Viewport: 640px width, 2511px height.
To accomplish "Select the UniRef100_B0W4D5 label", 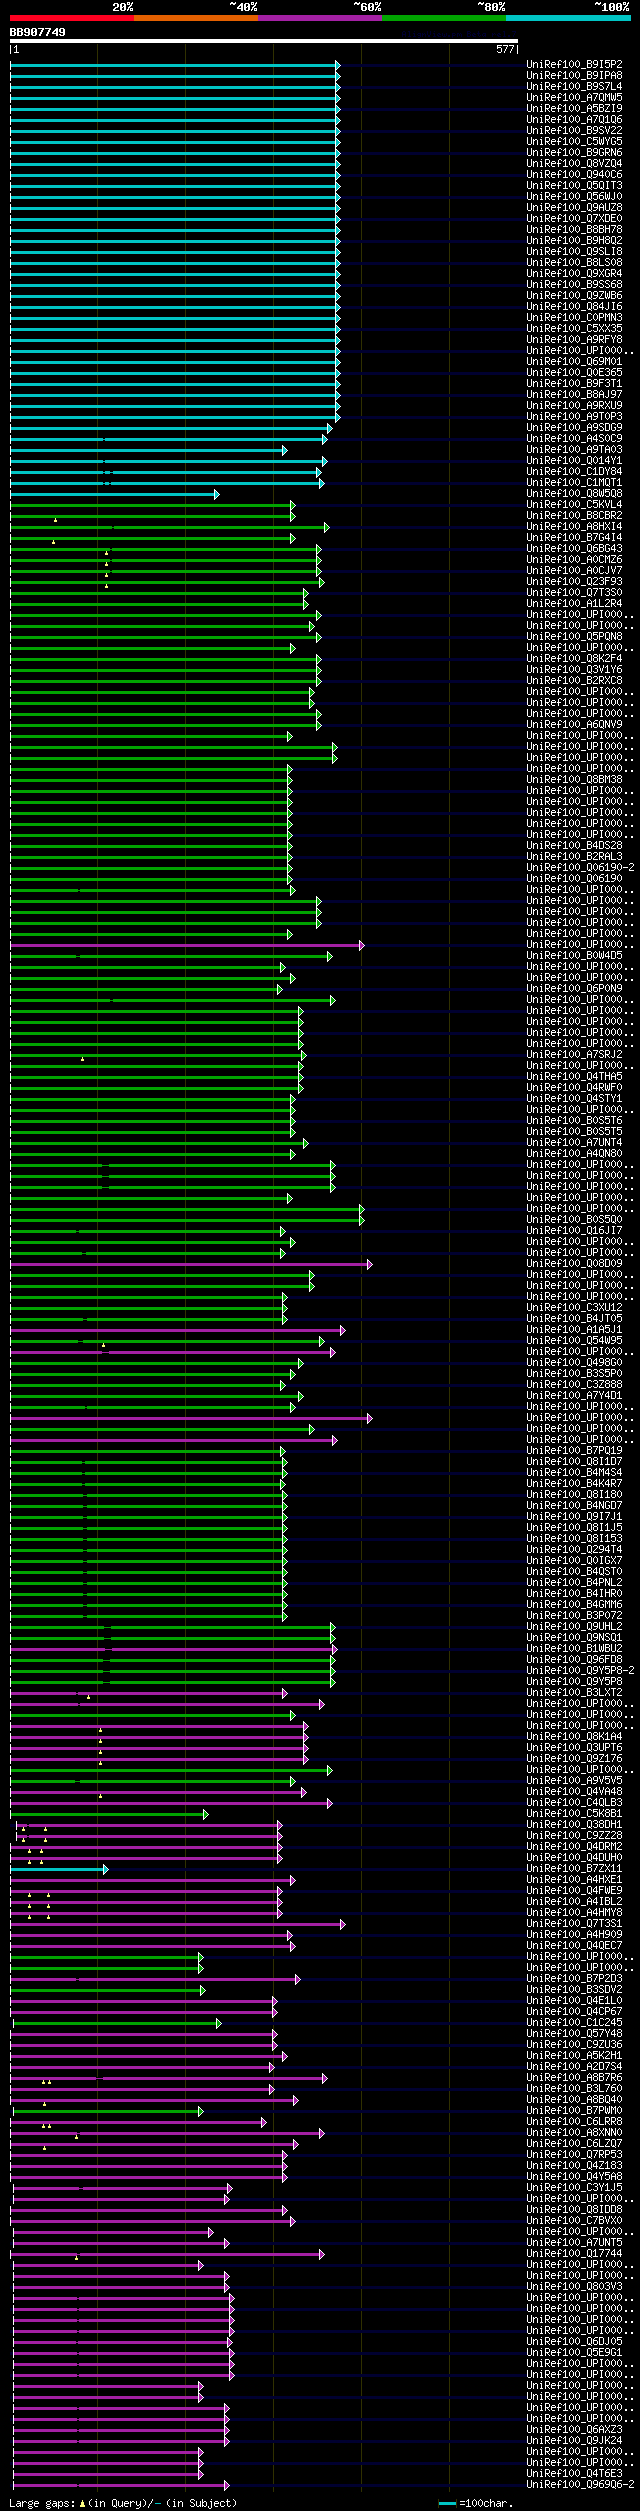I will coord(574,955).
